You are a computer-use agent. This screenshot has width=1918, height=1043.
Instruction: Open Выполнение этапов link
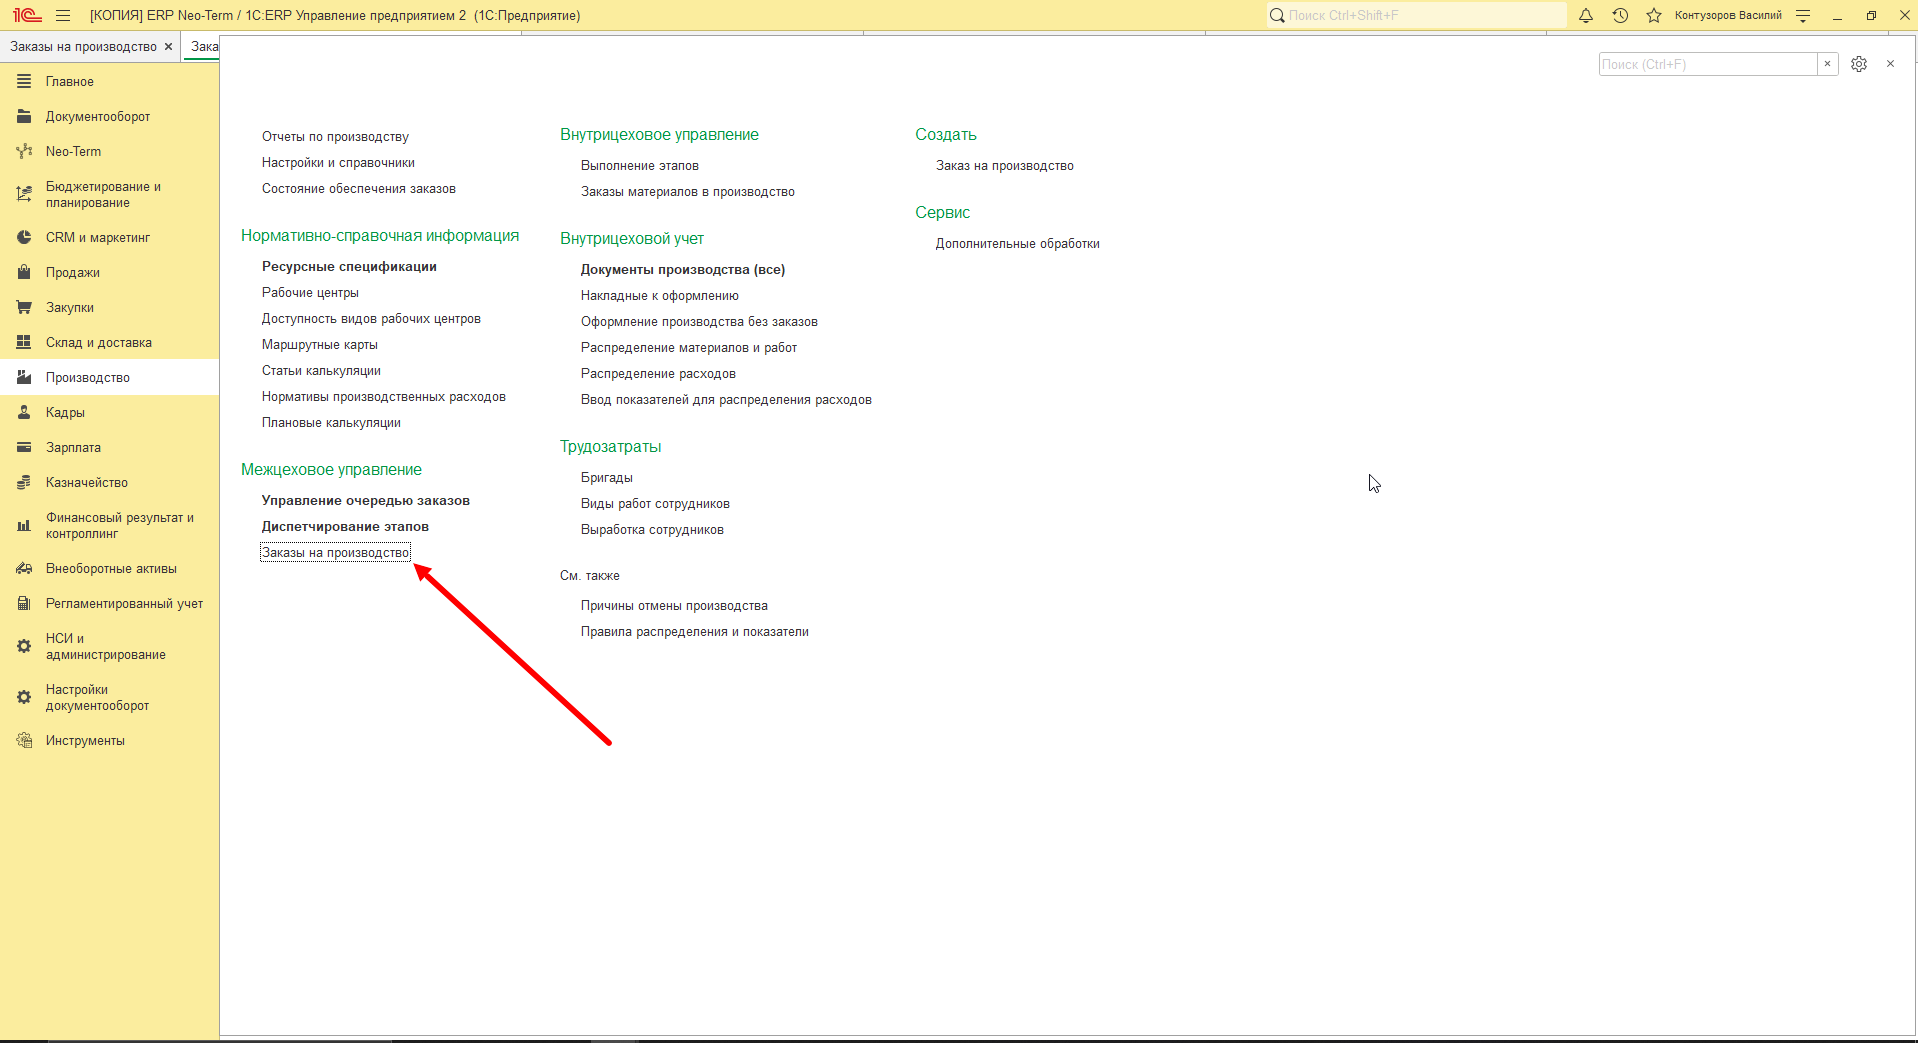point(640,166)
